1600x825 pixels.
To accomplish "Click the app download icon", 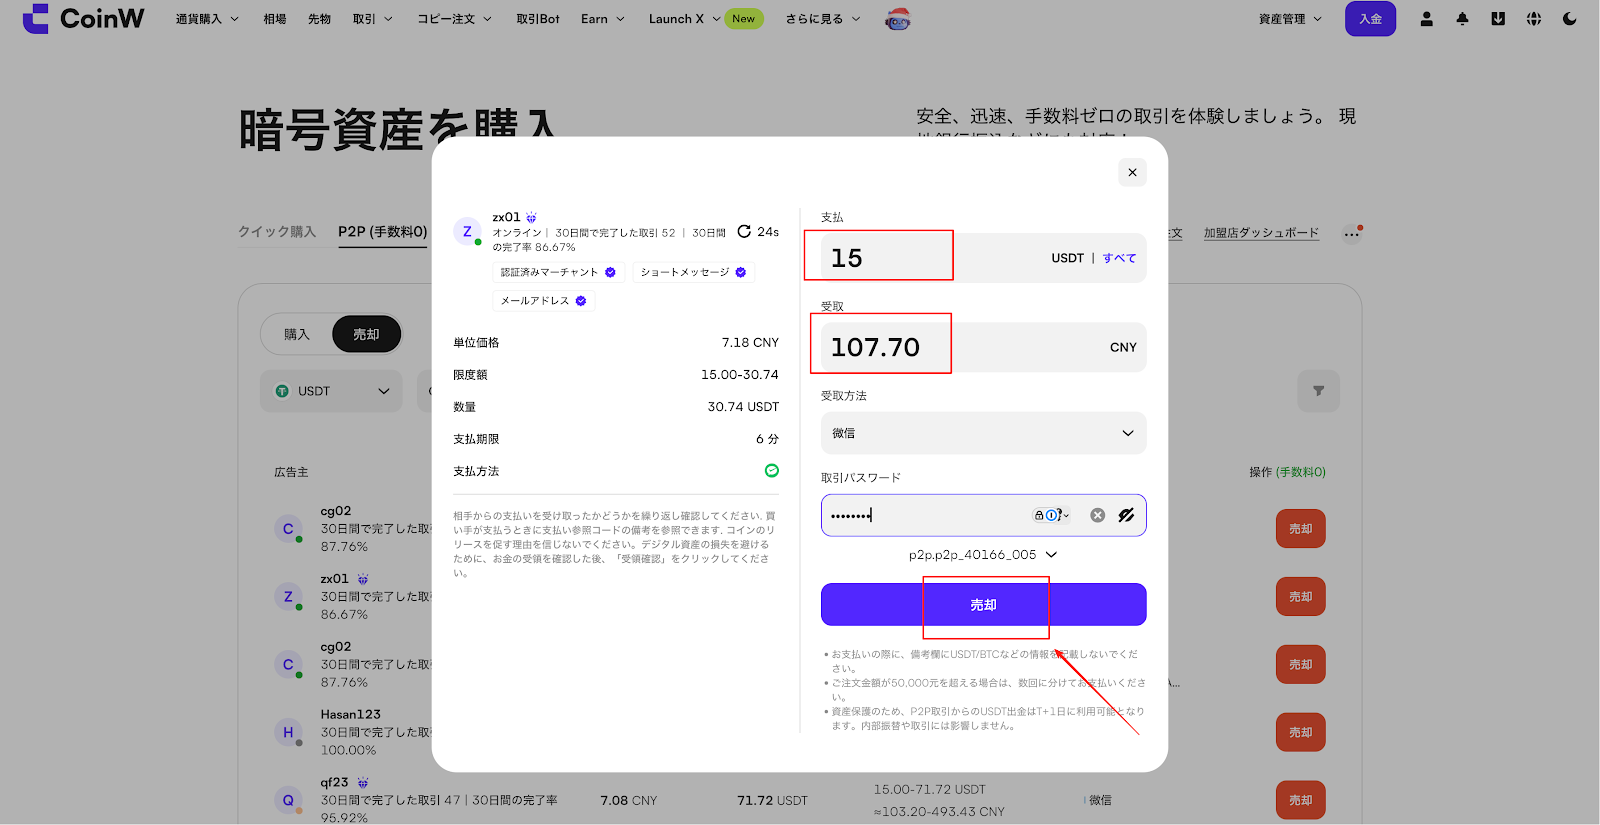I will click(1498, 19).
